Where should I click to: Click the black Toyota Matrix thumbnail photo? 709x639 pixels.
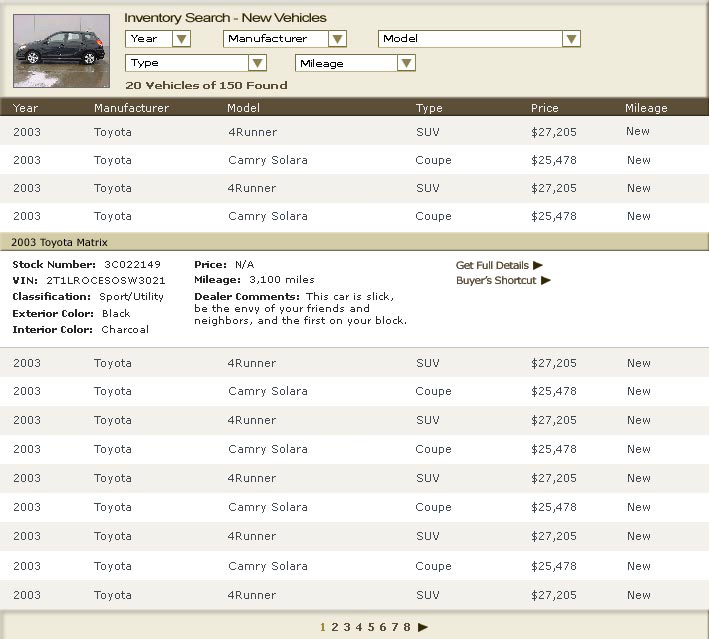tap(61, 51)
